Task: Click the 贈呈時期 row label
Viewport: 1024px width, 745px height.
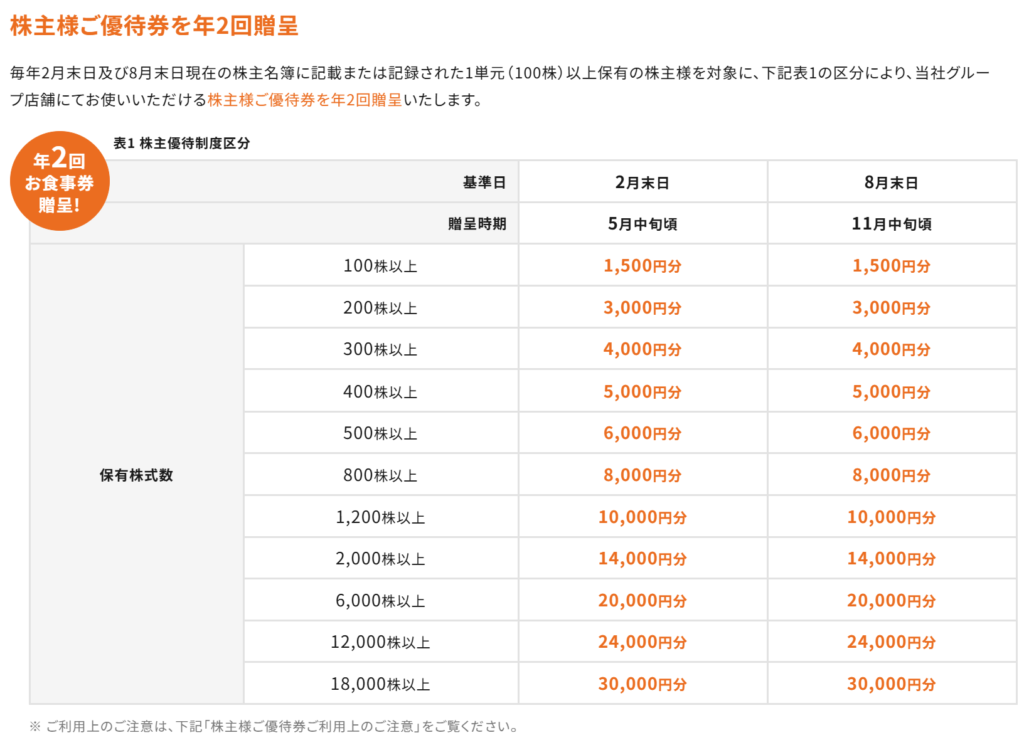Action: (477, 224)
